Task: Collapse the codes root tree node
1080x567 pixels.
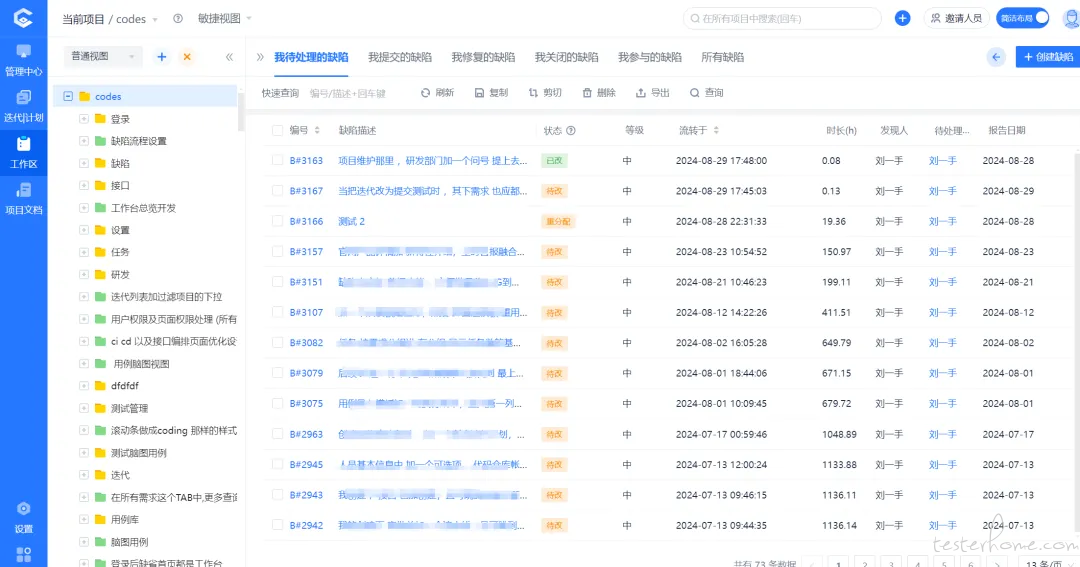Action: (x=68, y=96)
